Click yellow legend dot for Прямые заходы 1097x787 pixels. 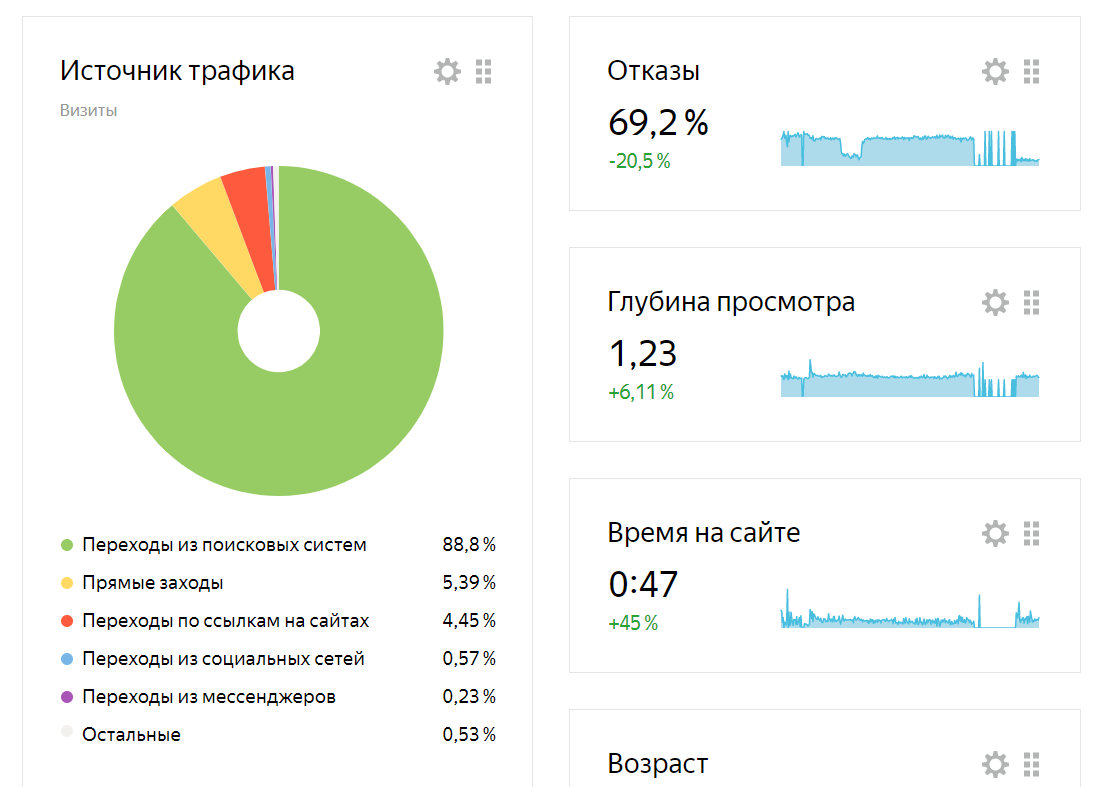[67, 583]
